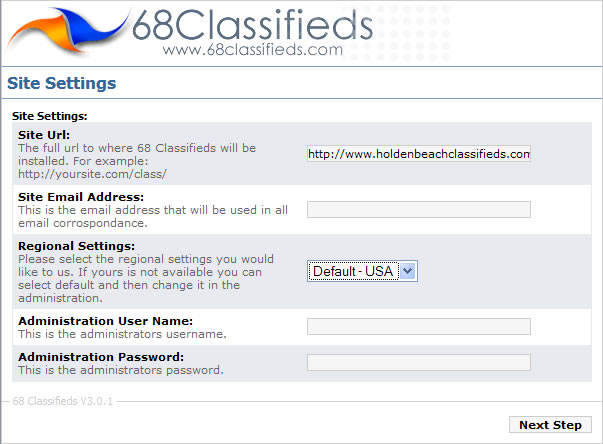Focus the Site Url input field
Screen dimensions: 603x444
pos(418,154)
